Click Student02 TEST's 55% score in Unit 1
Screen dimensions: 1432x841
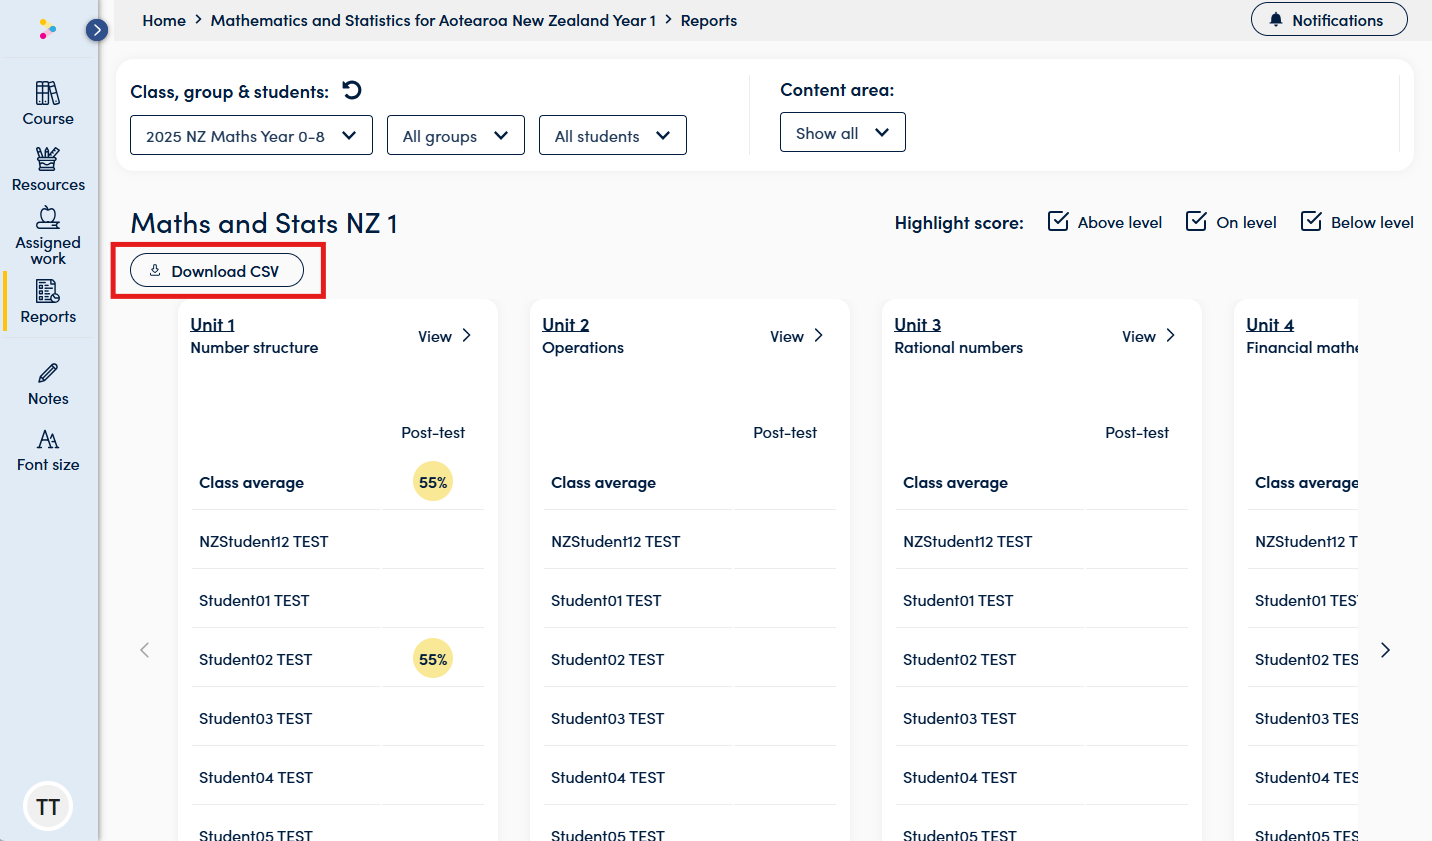433,659
